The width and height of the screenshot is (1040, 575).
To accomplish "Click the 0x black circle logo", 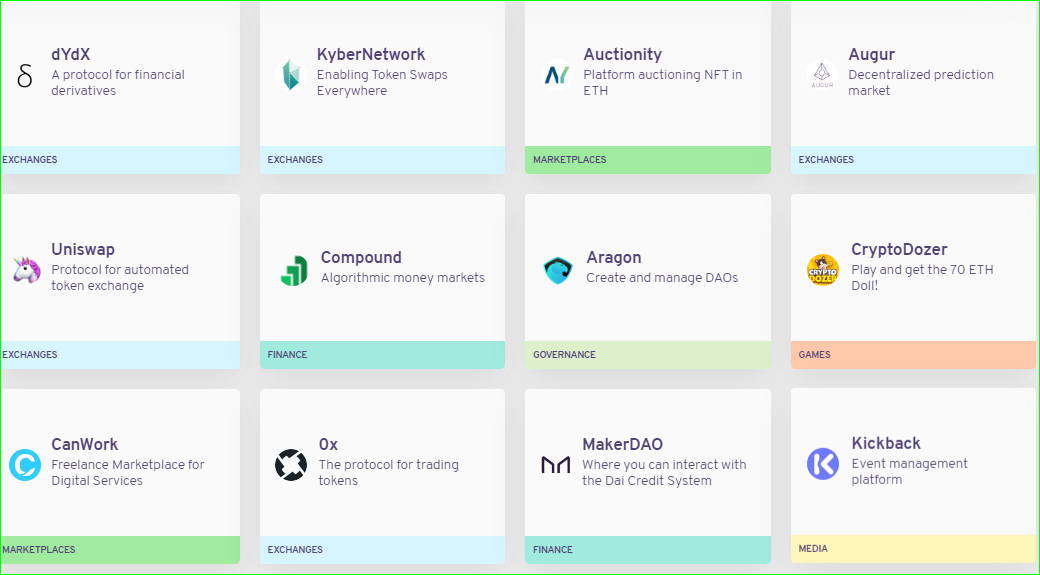I will click(291, 465).
